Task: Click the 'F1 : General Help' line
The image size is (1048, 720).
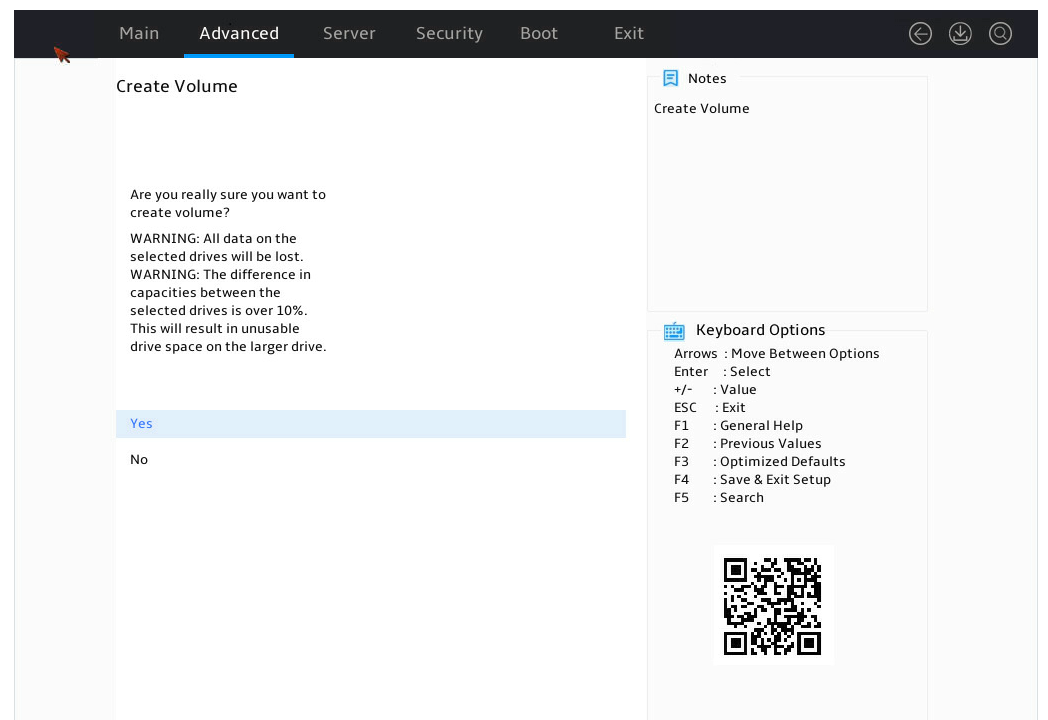Action: [739, 426]
